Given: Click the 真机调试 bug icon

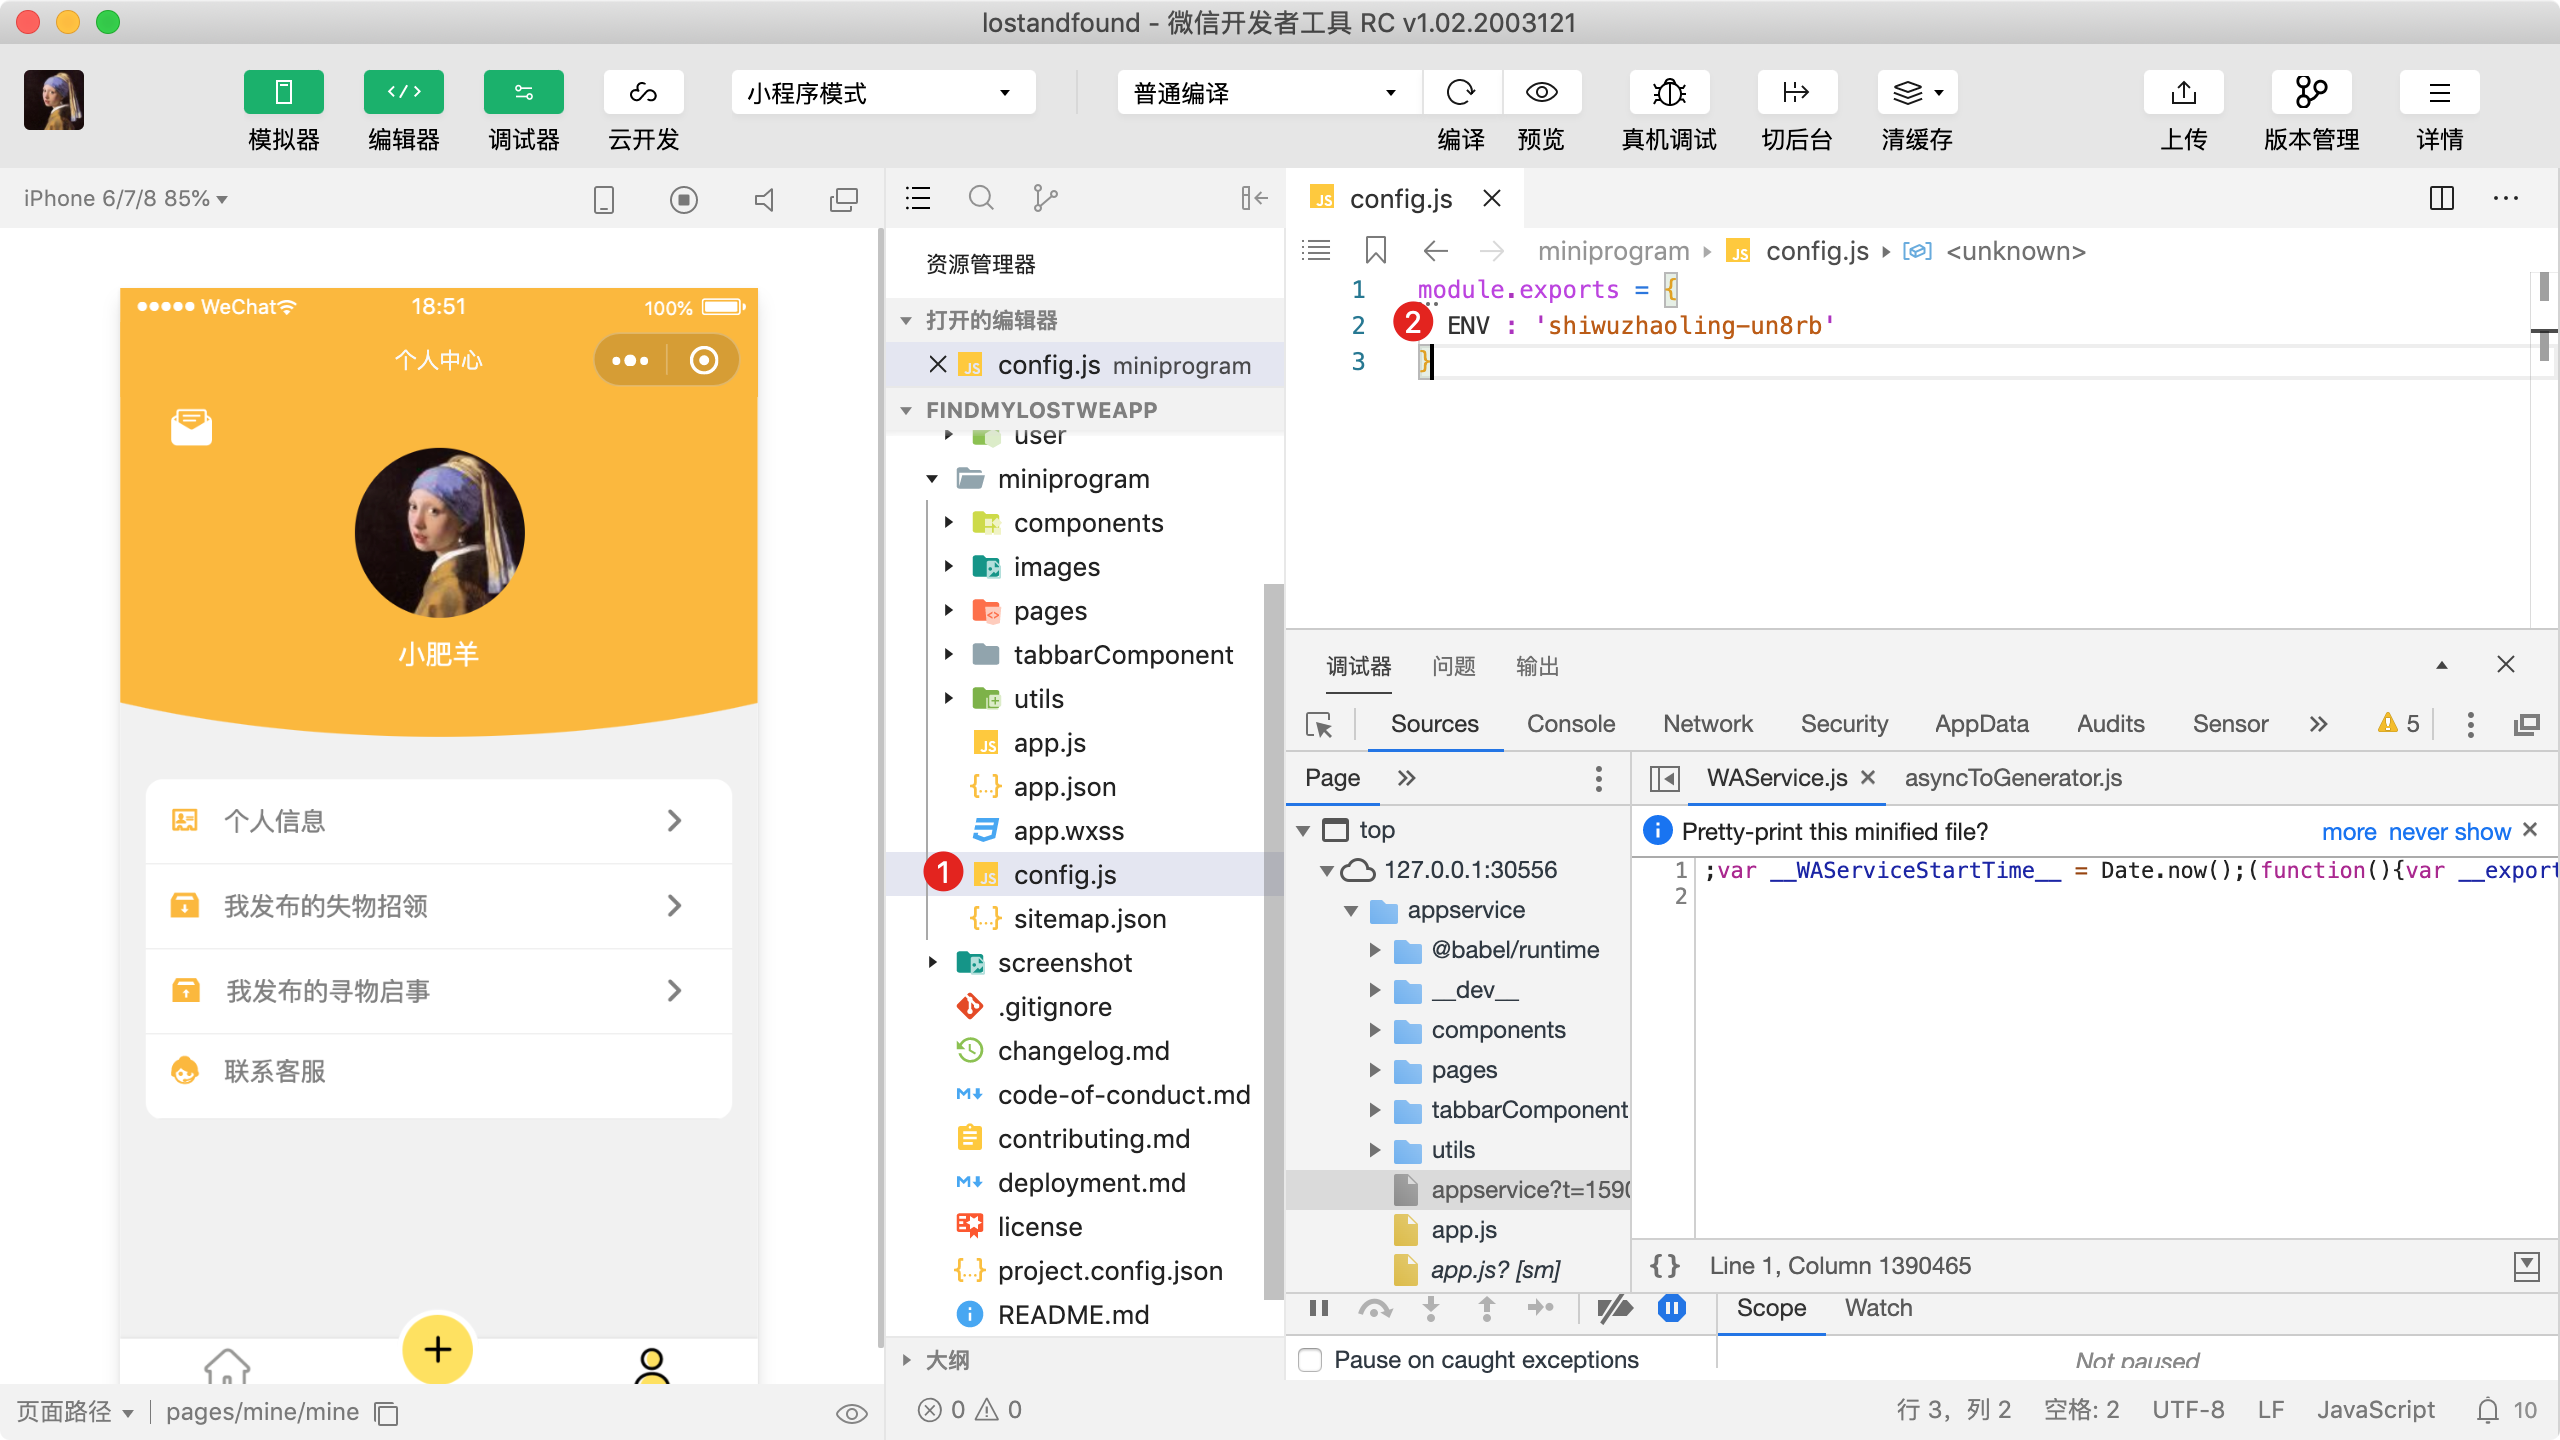Looking at the screenshot, I should [x=1668, y=93].
